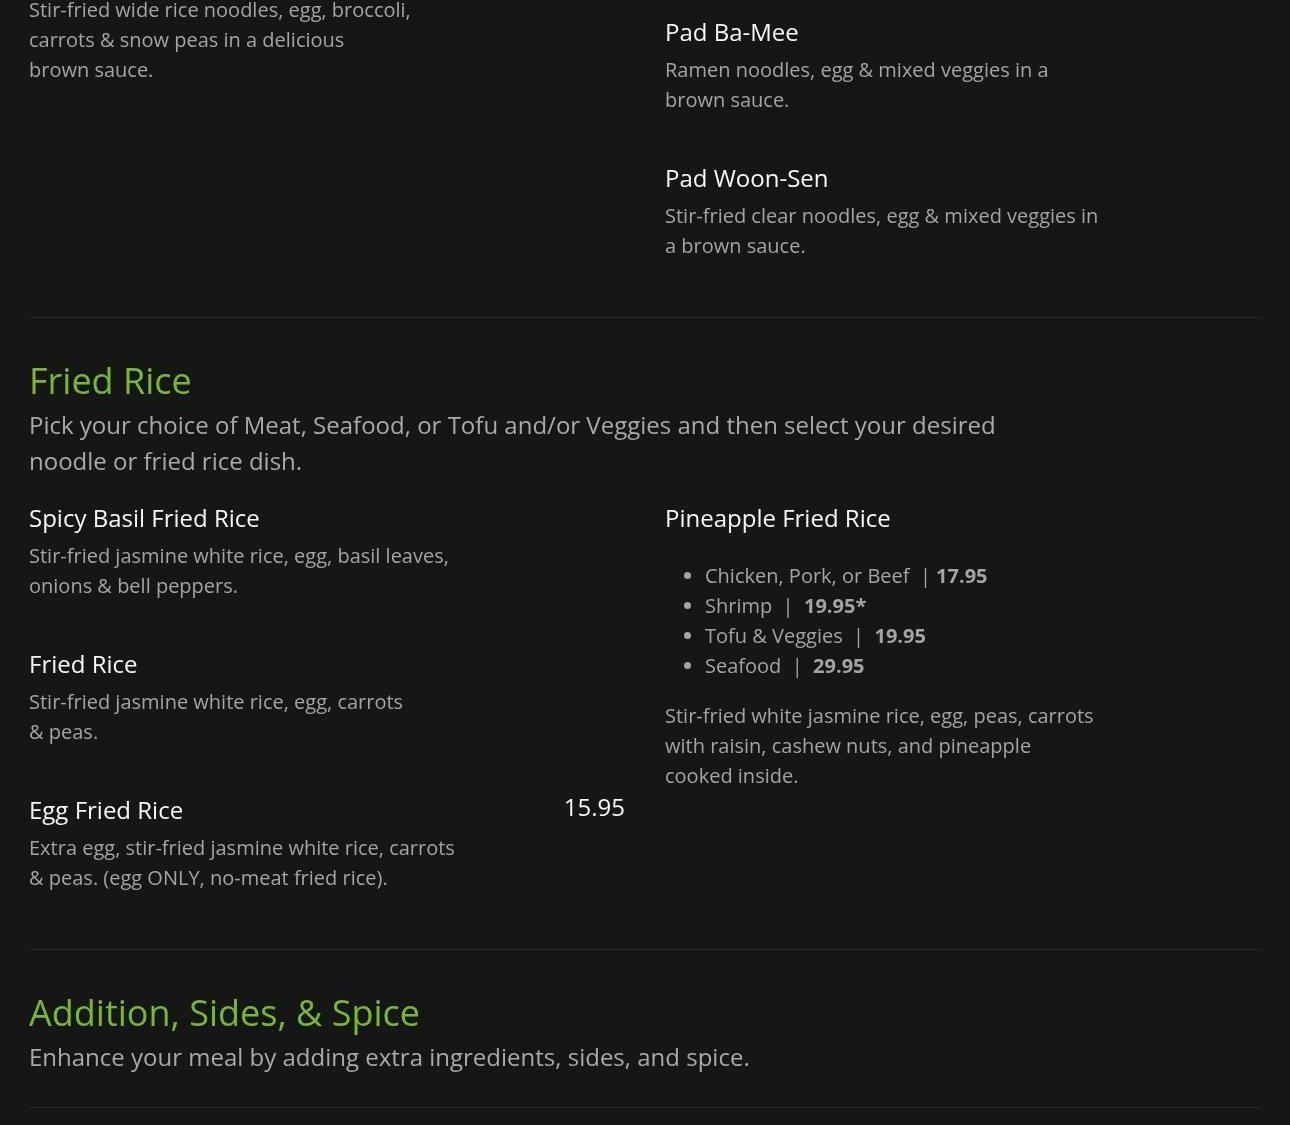Pick the Shrimp 19.95 option
The width and height of the screenshot is (1290, 1125).
[785, 606]
